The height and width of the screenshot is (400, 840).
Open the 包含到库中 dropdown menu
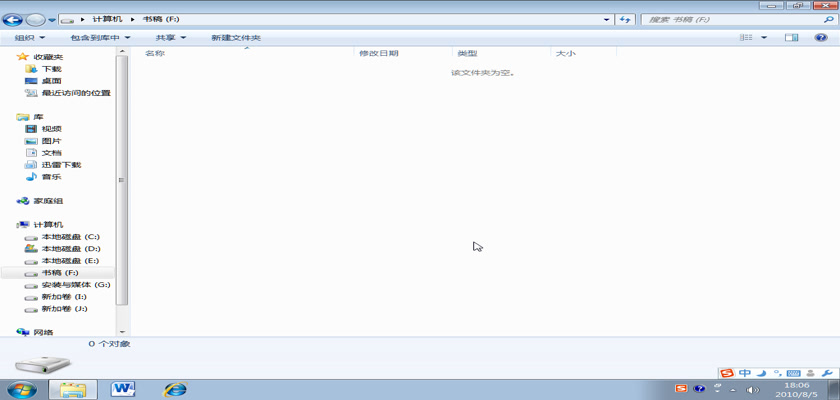click(100, 38)
